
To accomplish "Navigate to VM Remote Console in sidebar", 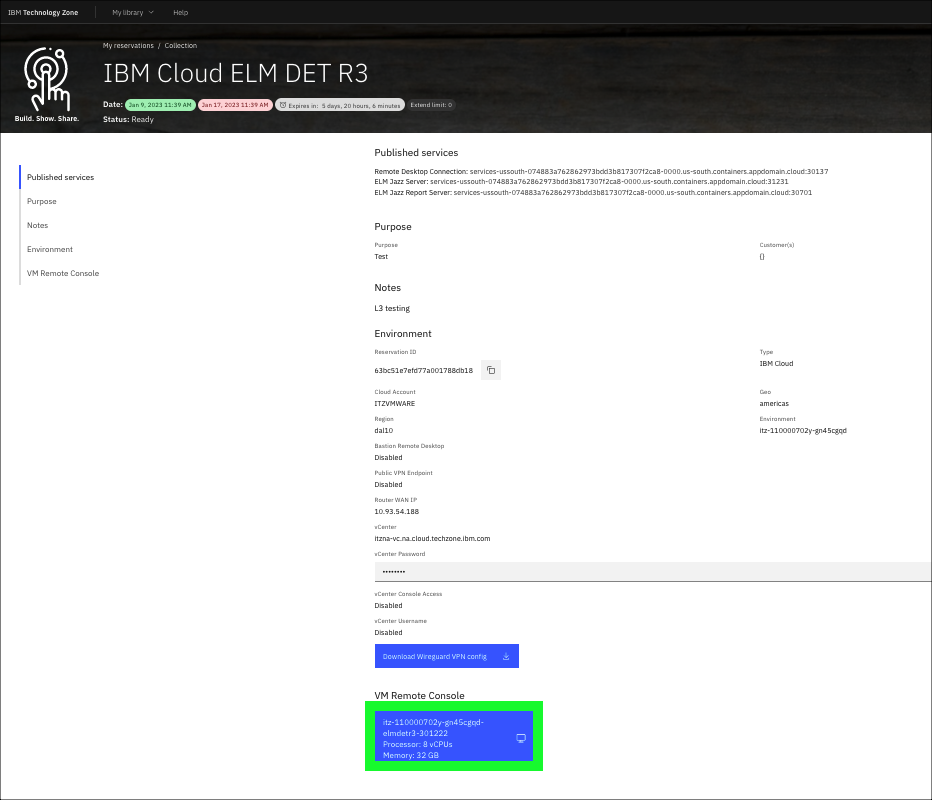I will [x=63, y=274].
